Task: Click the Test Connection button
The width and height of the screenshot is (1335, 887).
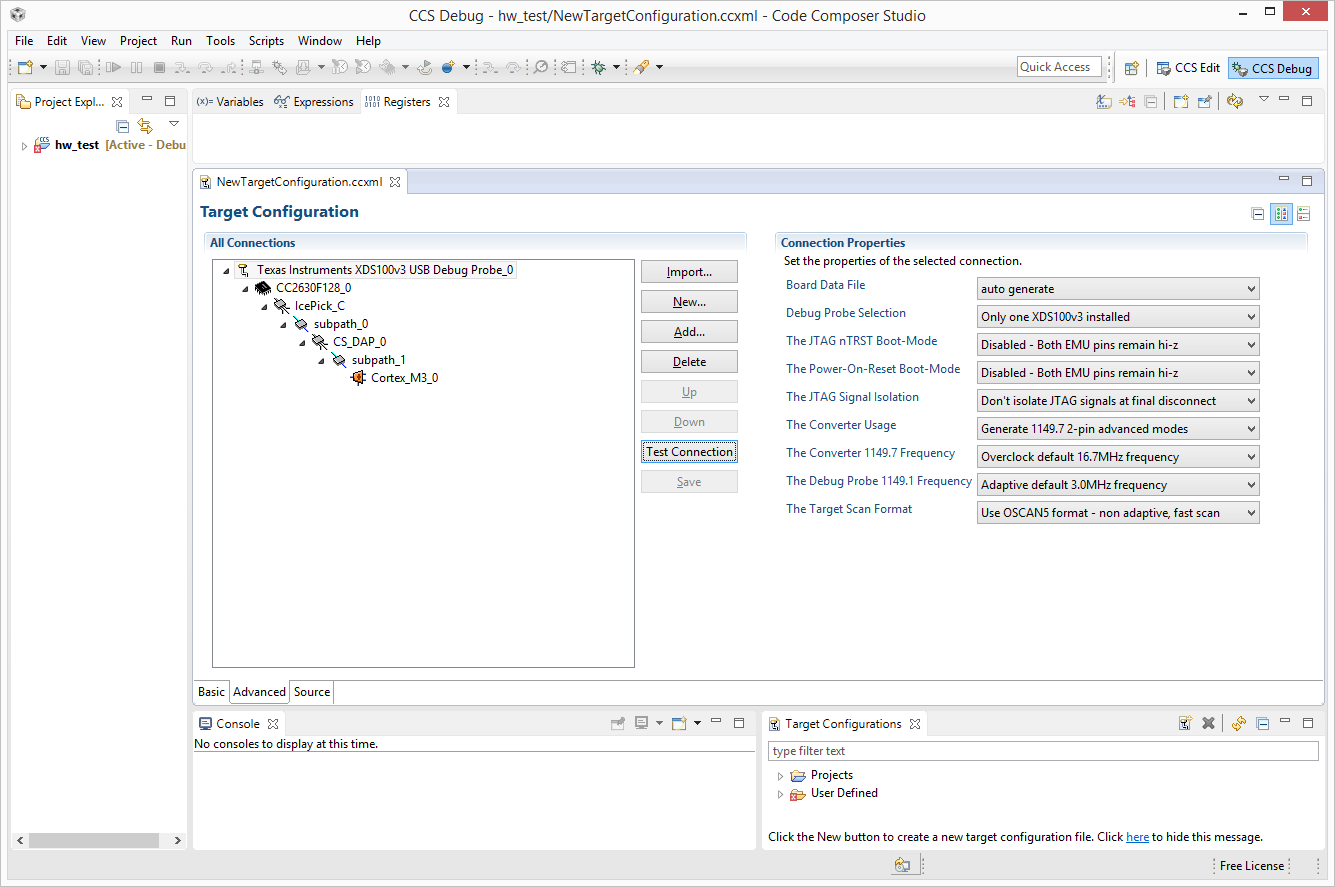Action: tap(689, 452)
